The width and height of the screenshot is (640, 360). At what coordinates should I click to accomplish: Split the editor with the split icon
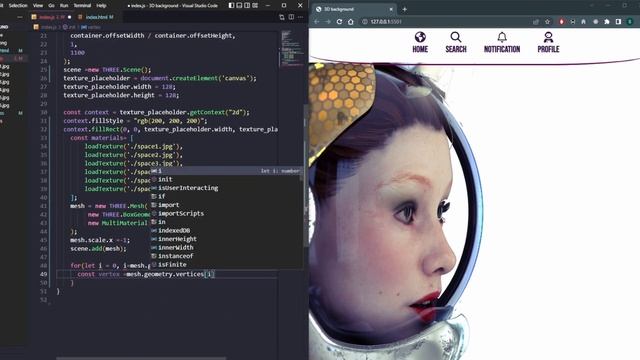(x=291, y=17)
